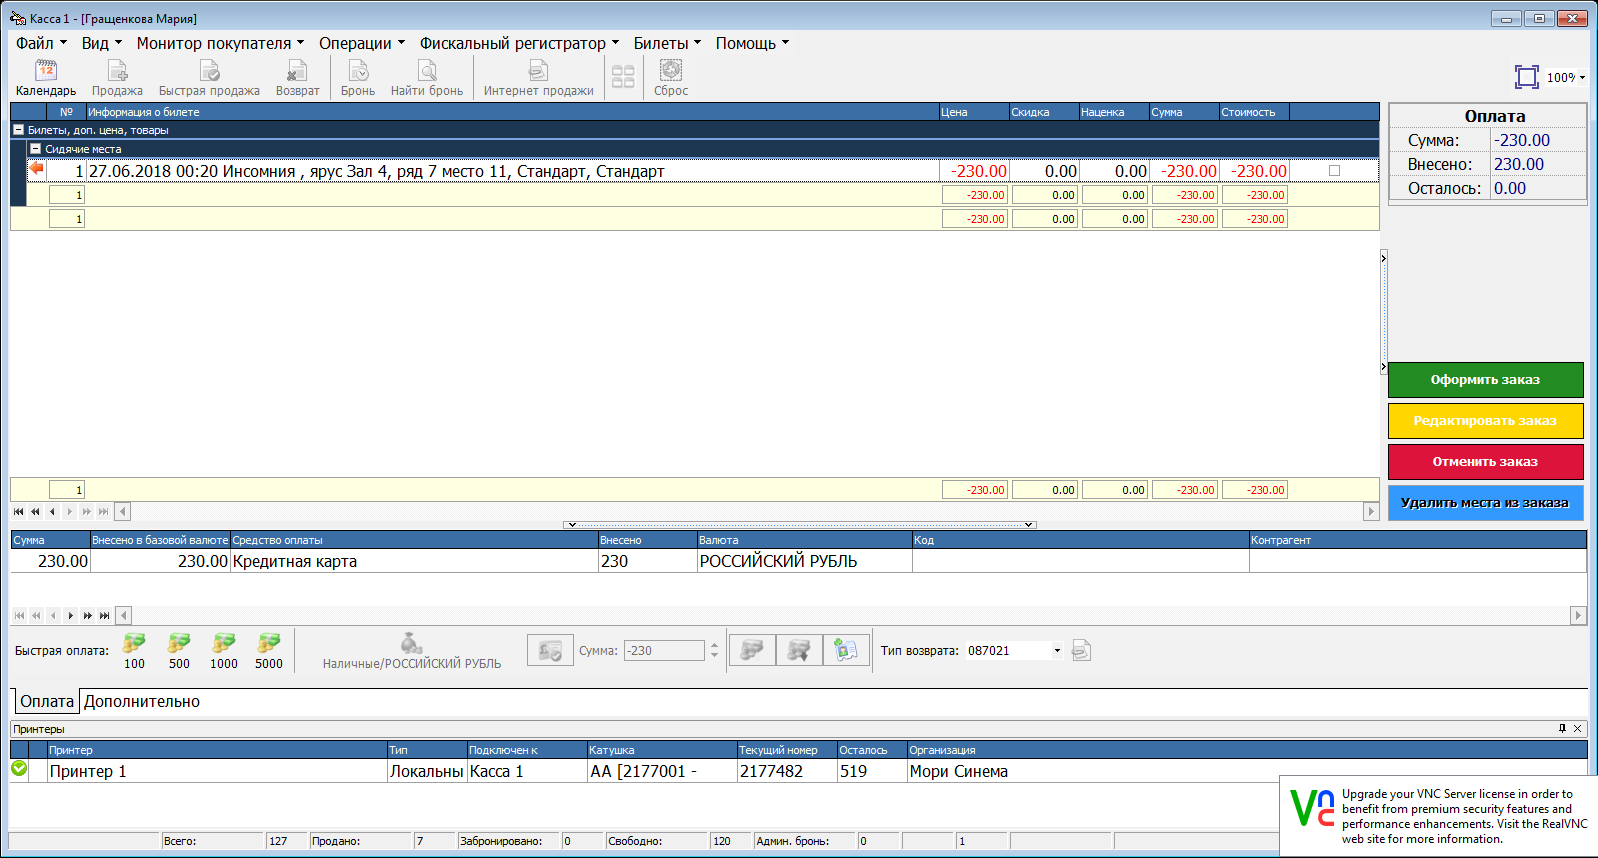Click the Средство оплаты column header
The height and width of the screenshot is (858, 1598).
point(414,540)
